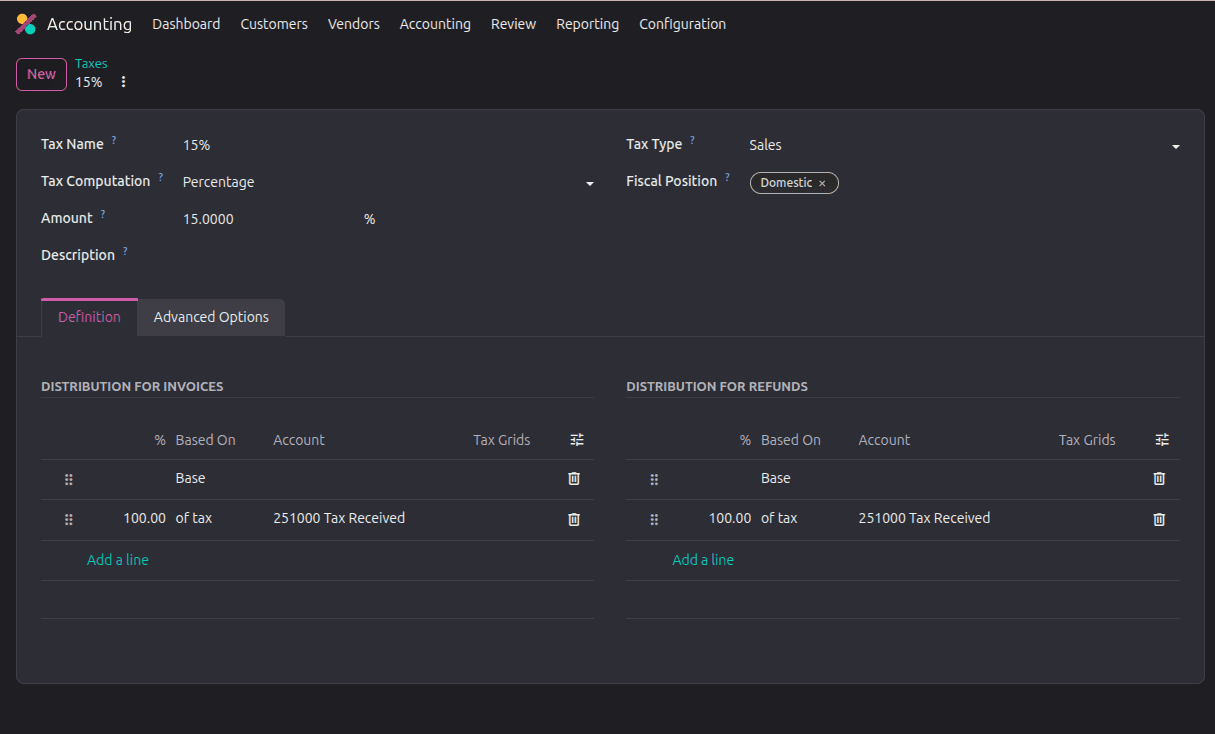Open the Vendors menu

[x=354, y=24]
